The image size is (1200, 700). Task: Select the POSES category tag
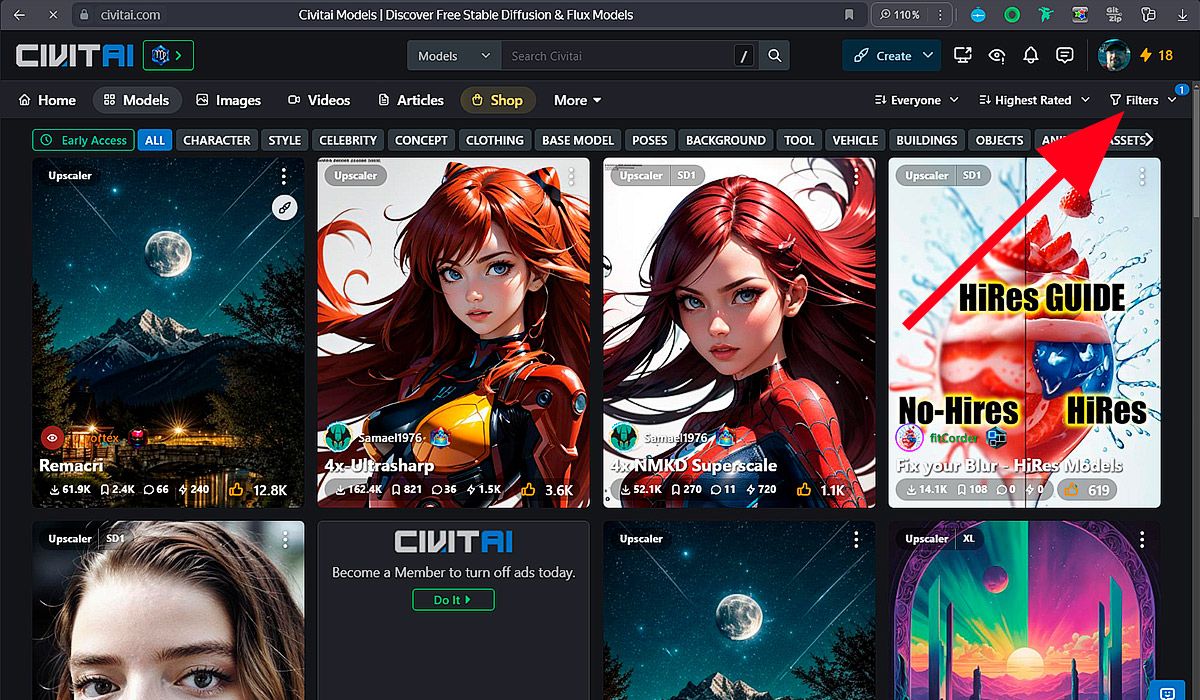649,140
